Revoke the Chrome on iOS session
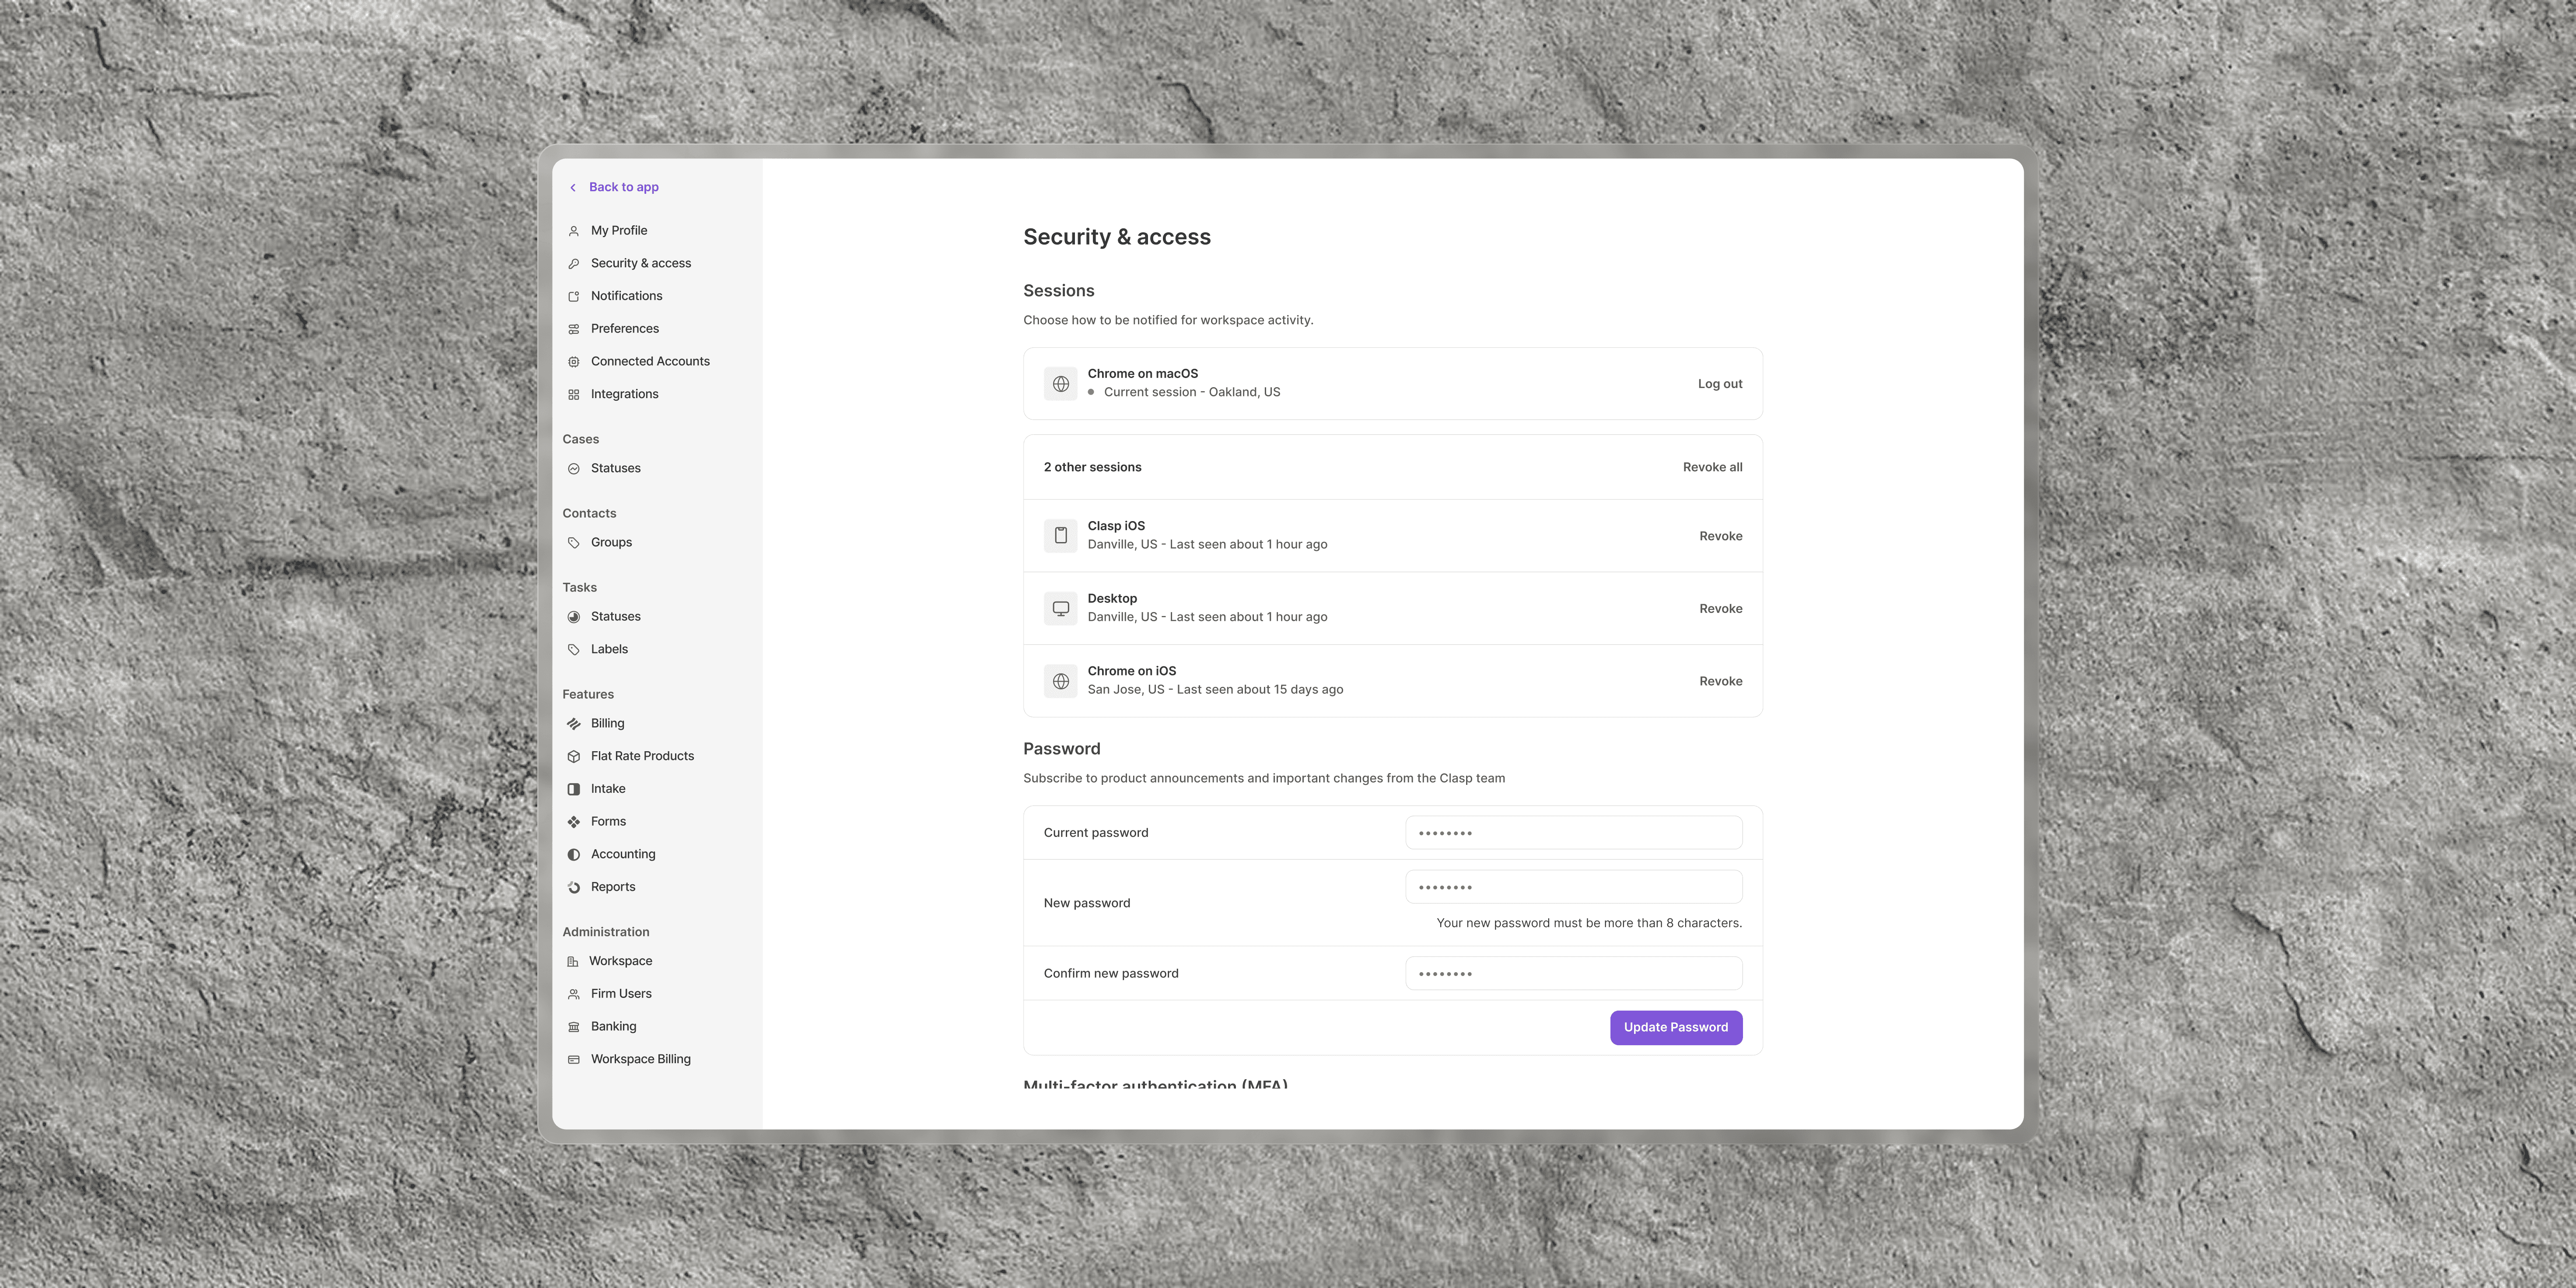Viewport: 2576px width, 1288px height. pyautogui.click(x=1720, y=681)
